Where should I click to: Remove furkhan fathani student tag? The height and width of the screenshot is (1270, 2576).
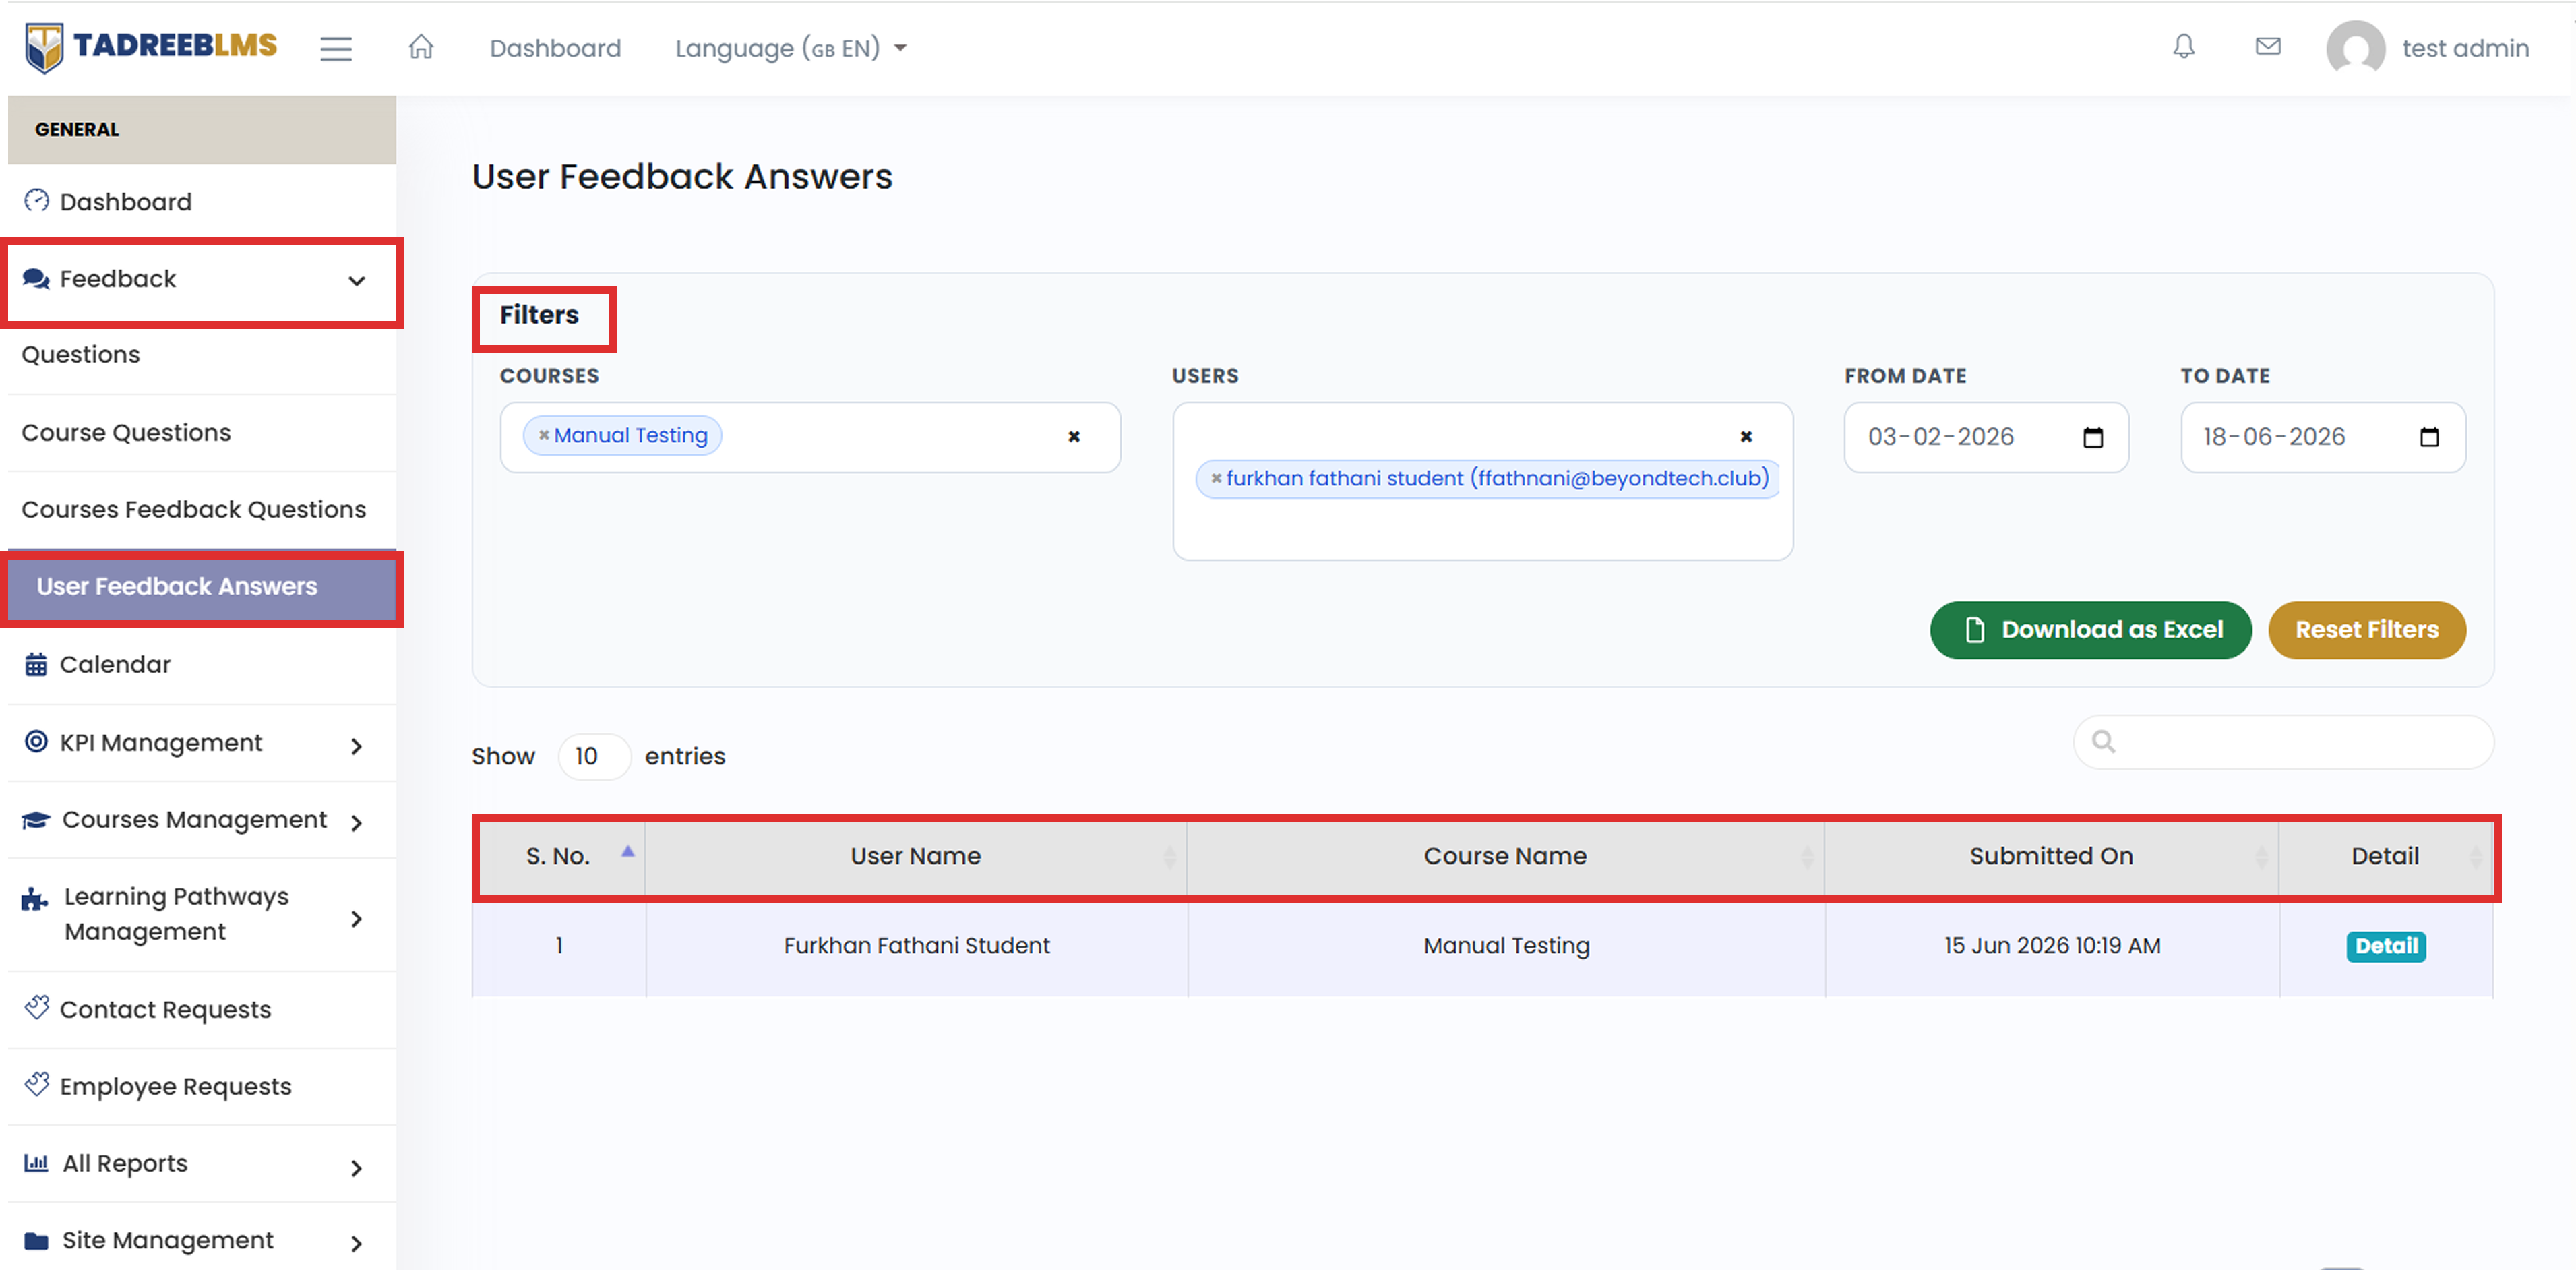click(x=1216, y=478)
